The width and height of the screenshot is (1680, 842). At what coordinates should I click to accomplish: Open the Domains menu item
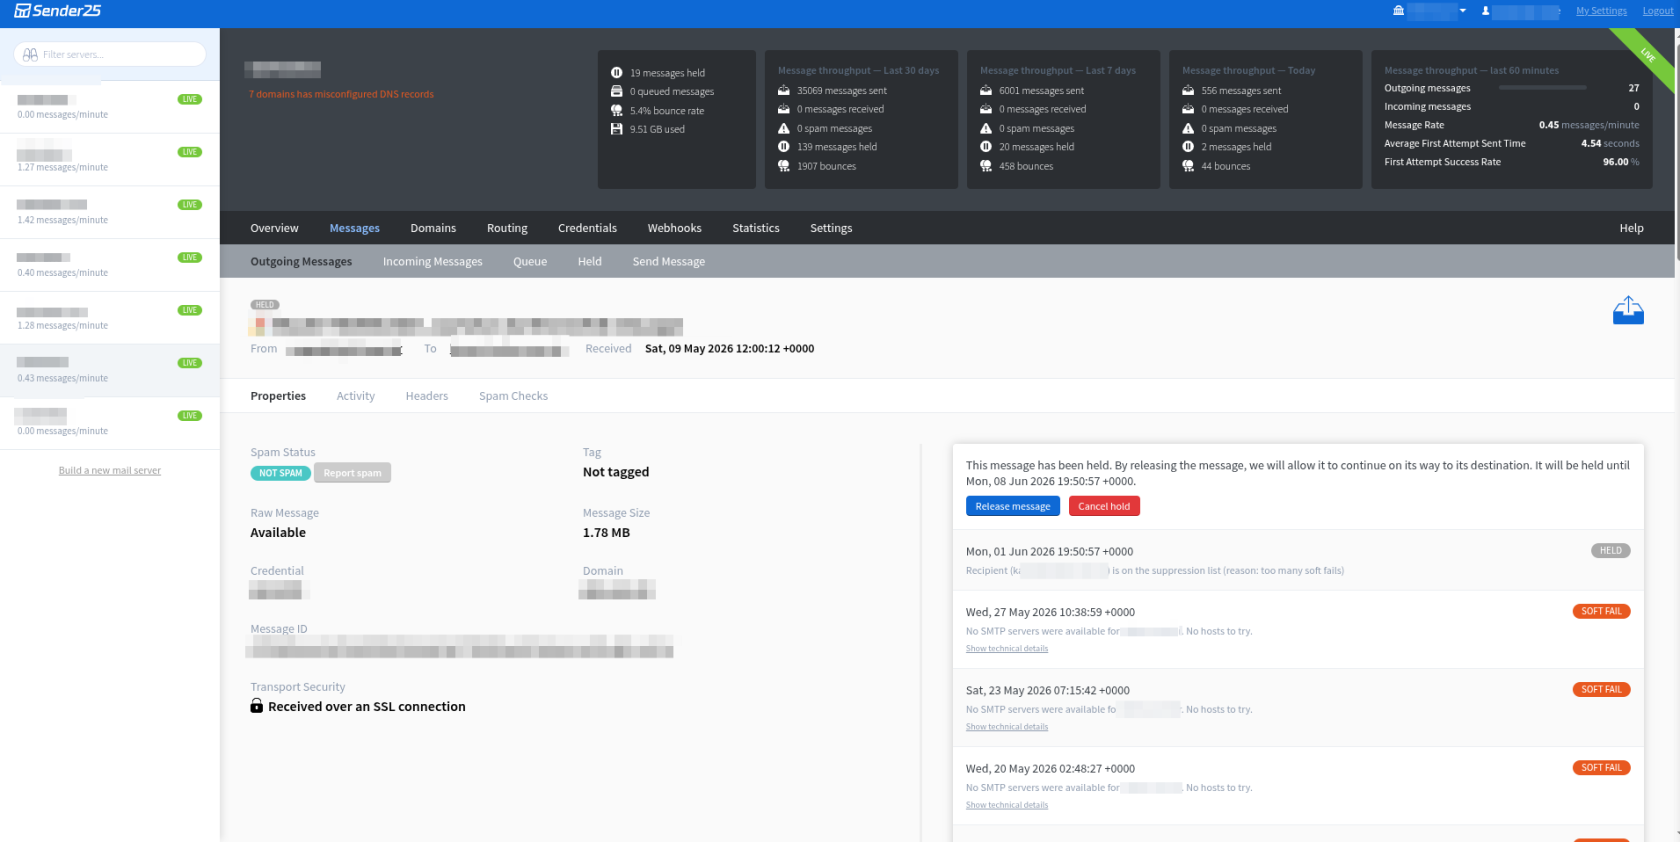coord(433,228)
